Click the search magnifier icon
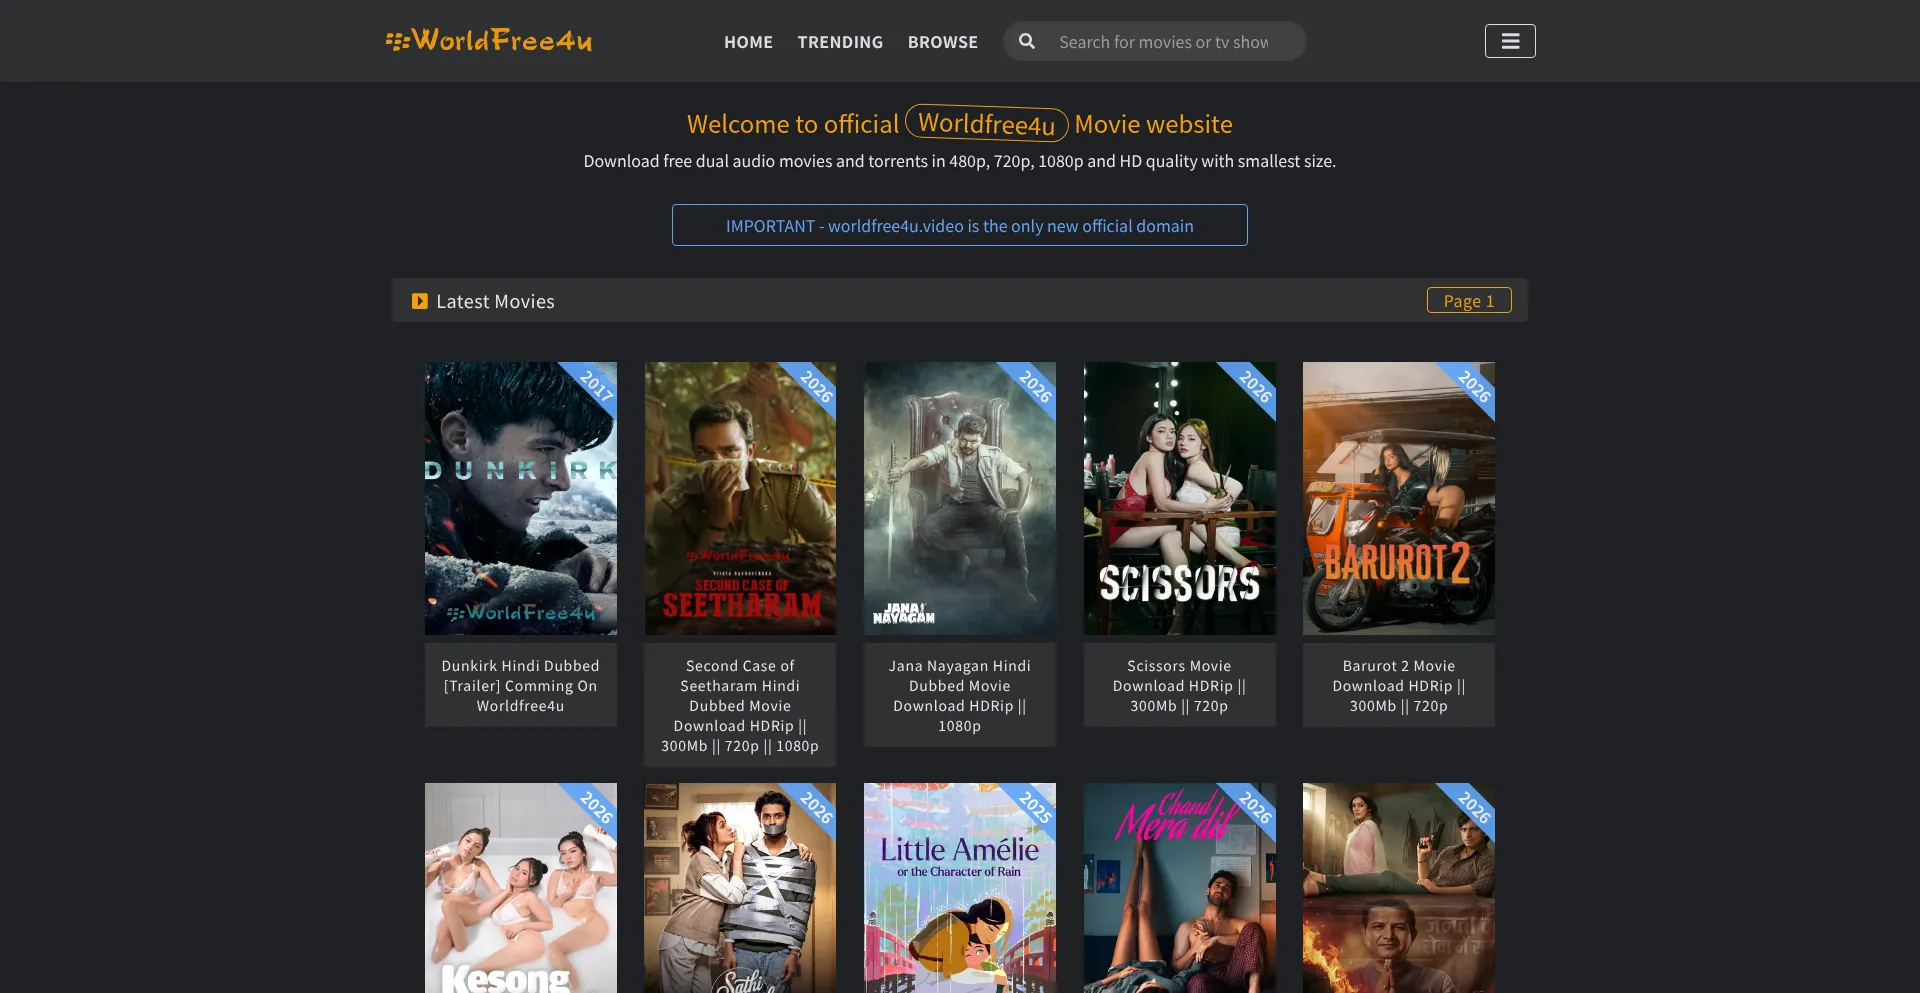Viewport: 1920px width, 993px height. coord(1026,41)
